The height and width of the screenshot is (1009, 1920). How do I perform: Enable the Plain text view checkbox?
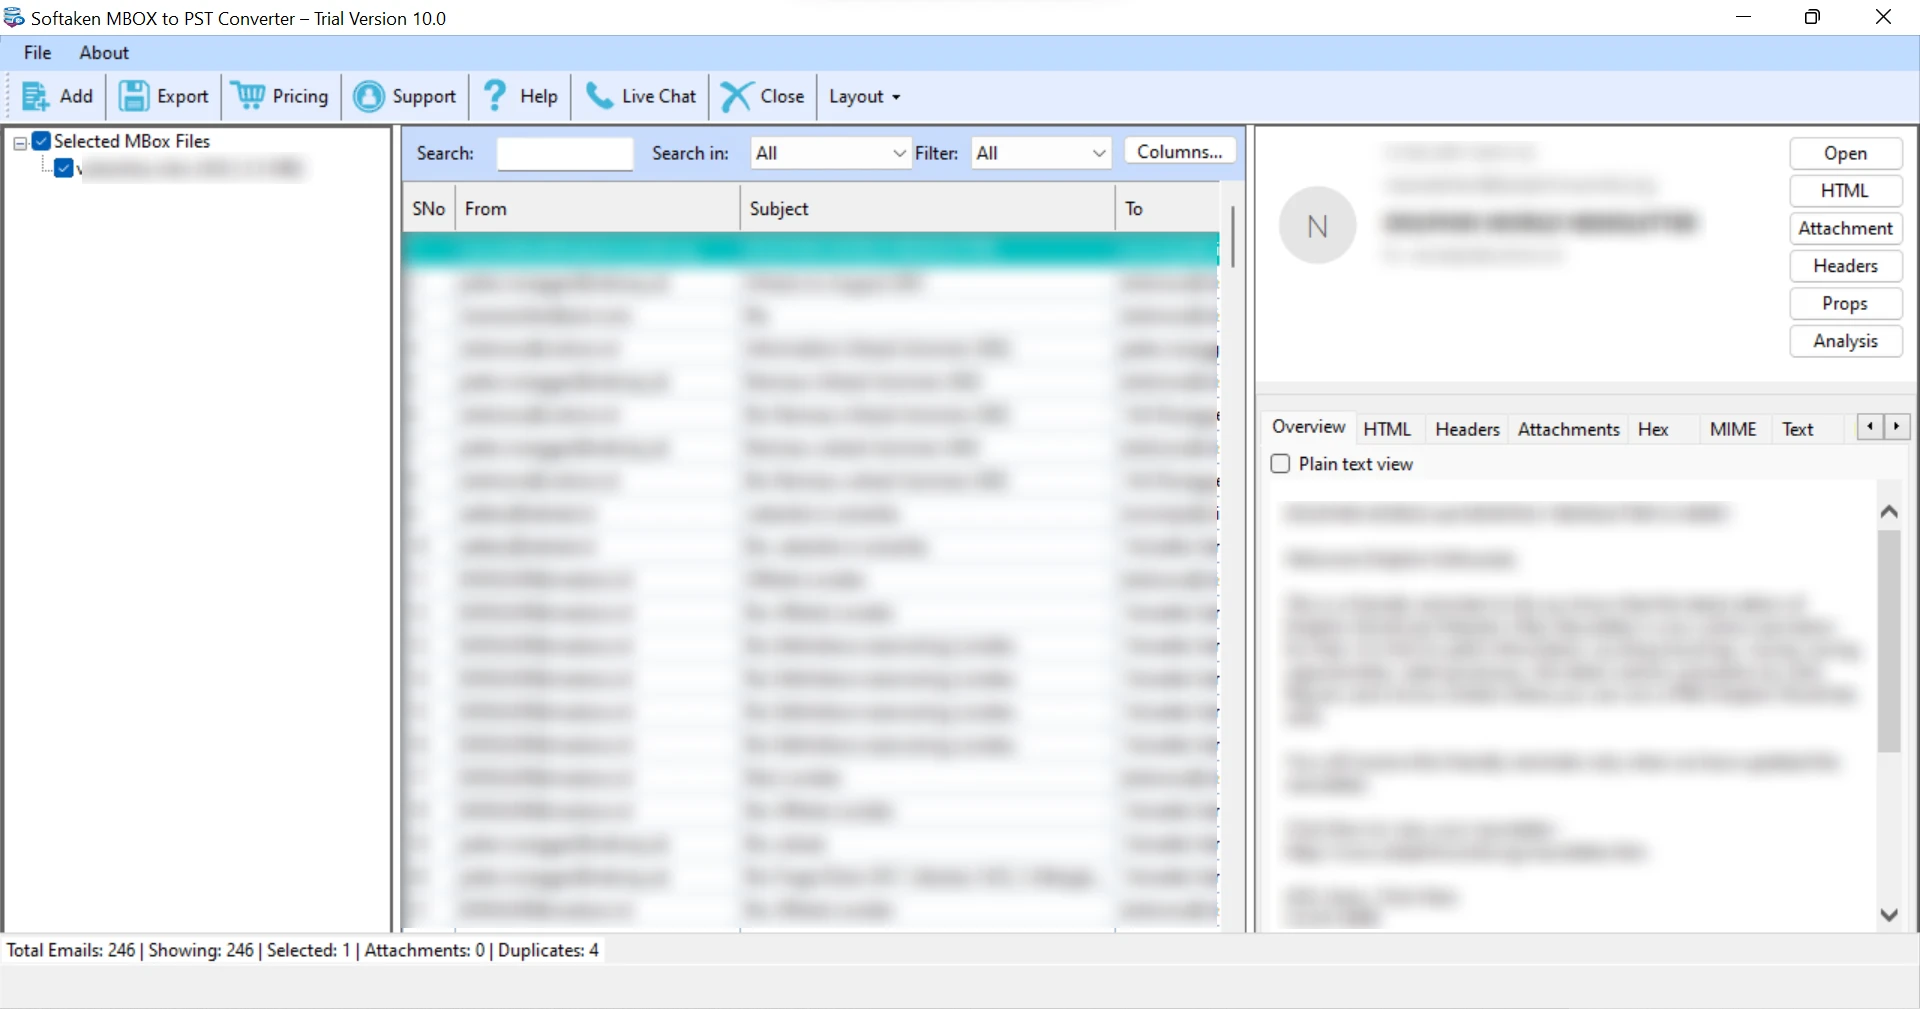(x=1280, y=464)
